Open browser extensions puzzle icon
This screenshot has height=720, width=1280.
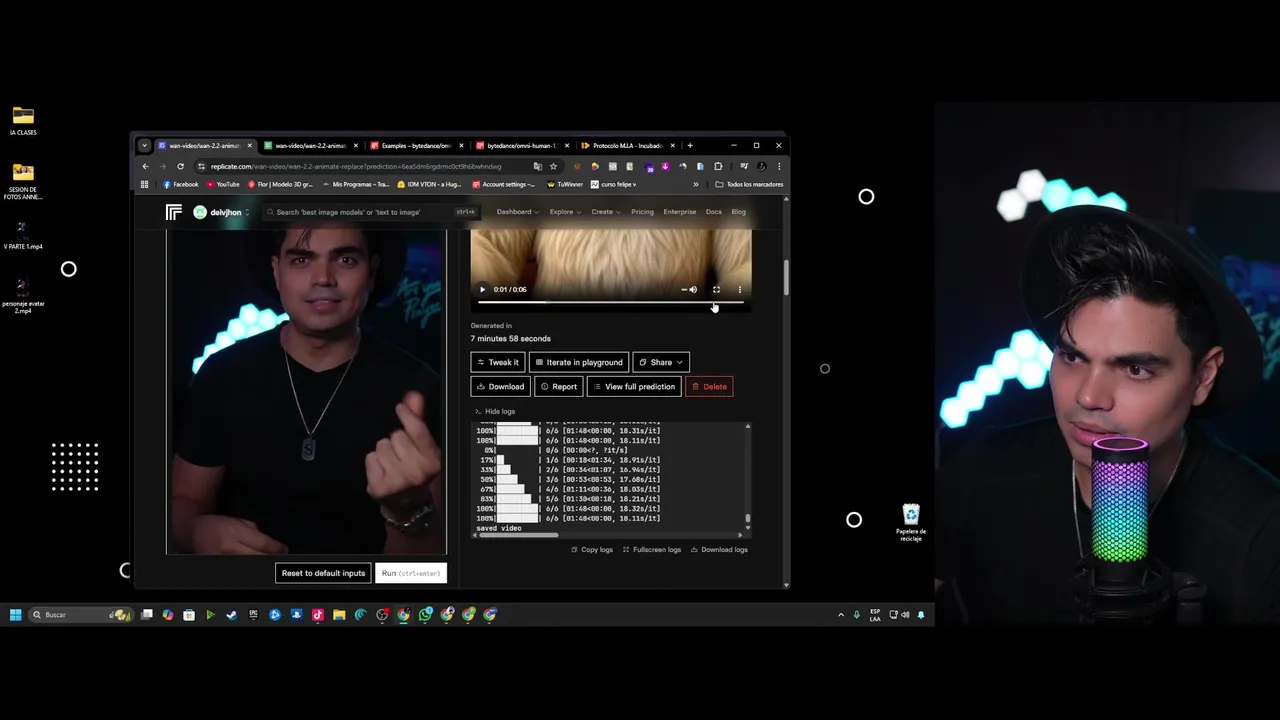click(x=718, y=166)
